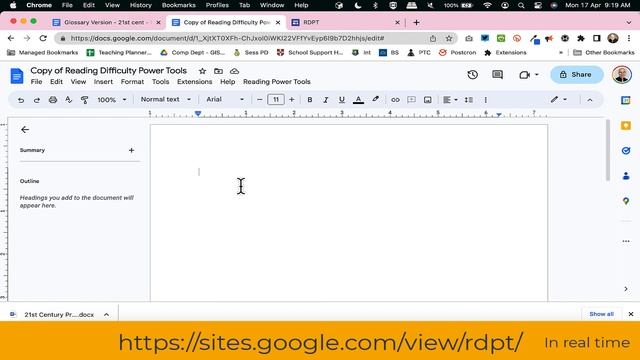
Task: Open the Tasks side panel icon
Action: [x=626, y=151]
